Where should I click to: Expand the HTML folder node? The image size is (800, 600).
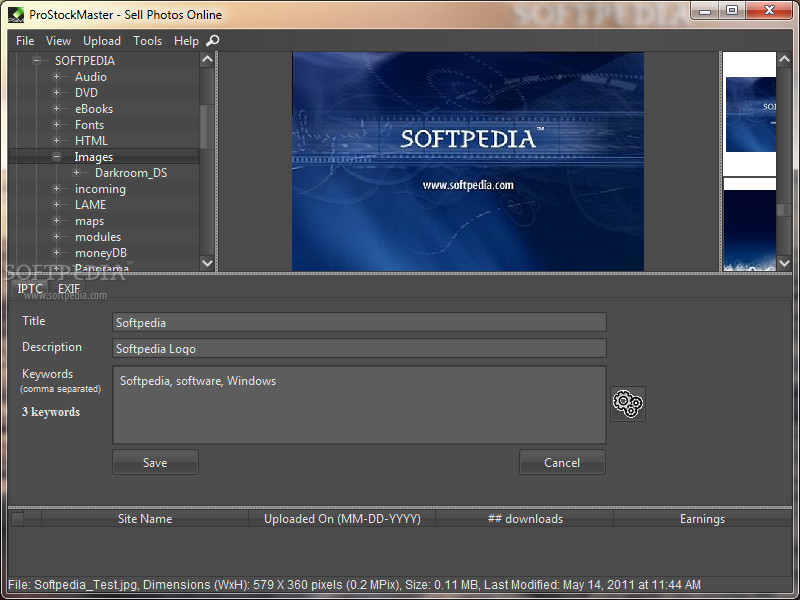pyautogui.click(x=57, y=140)
